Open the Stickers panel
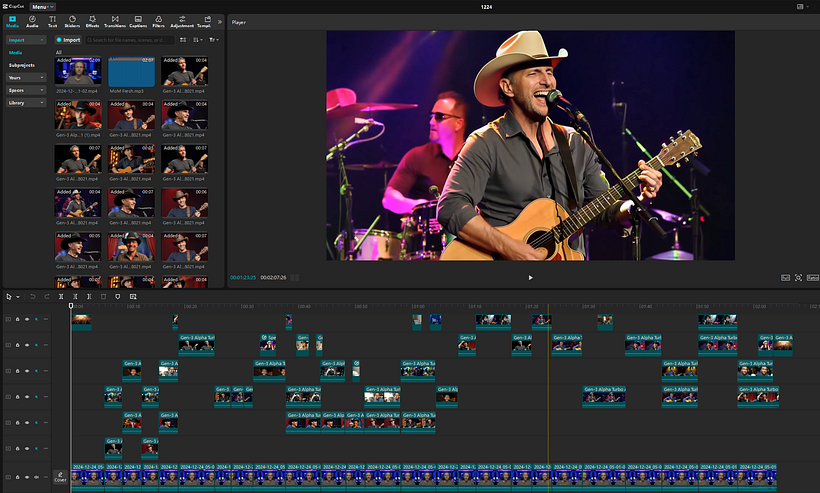820x493 pixels. pyautogui.click(x=73, y=21)
